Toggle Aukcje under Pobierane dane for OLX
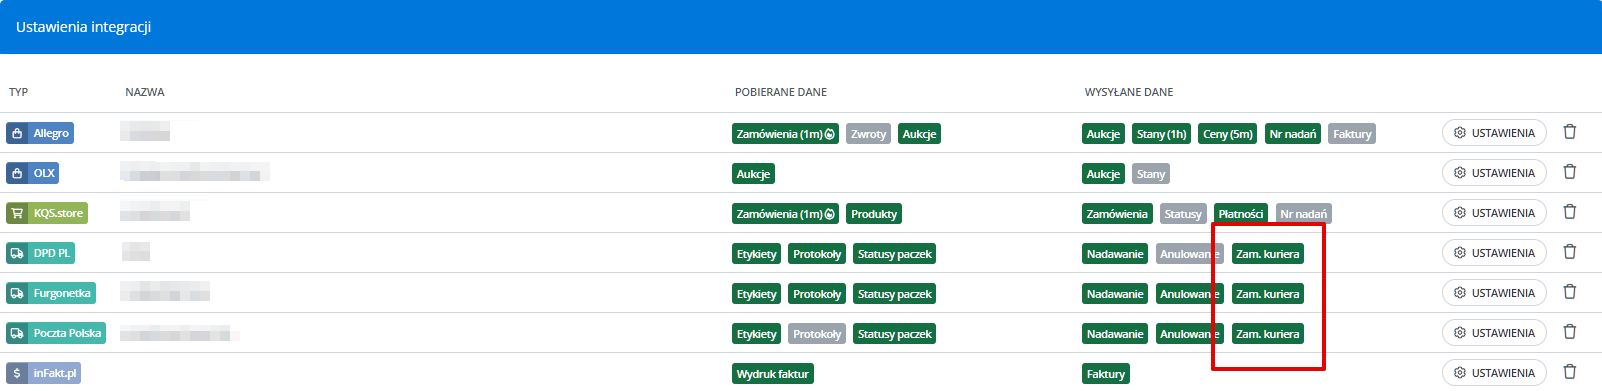Image resolution: width=1602 pixels, height=391 pixels. [x=753, y=174]
